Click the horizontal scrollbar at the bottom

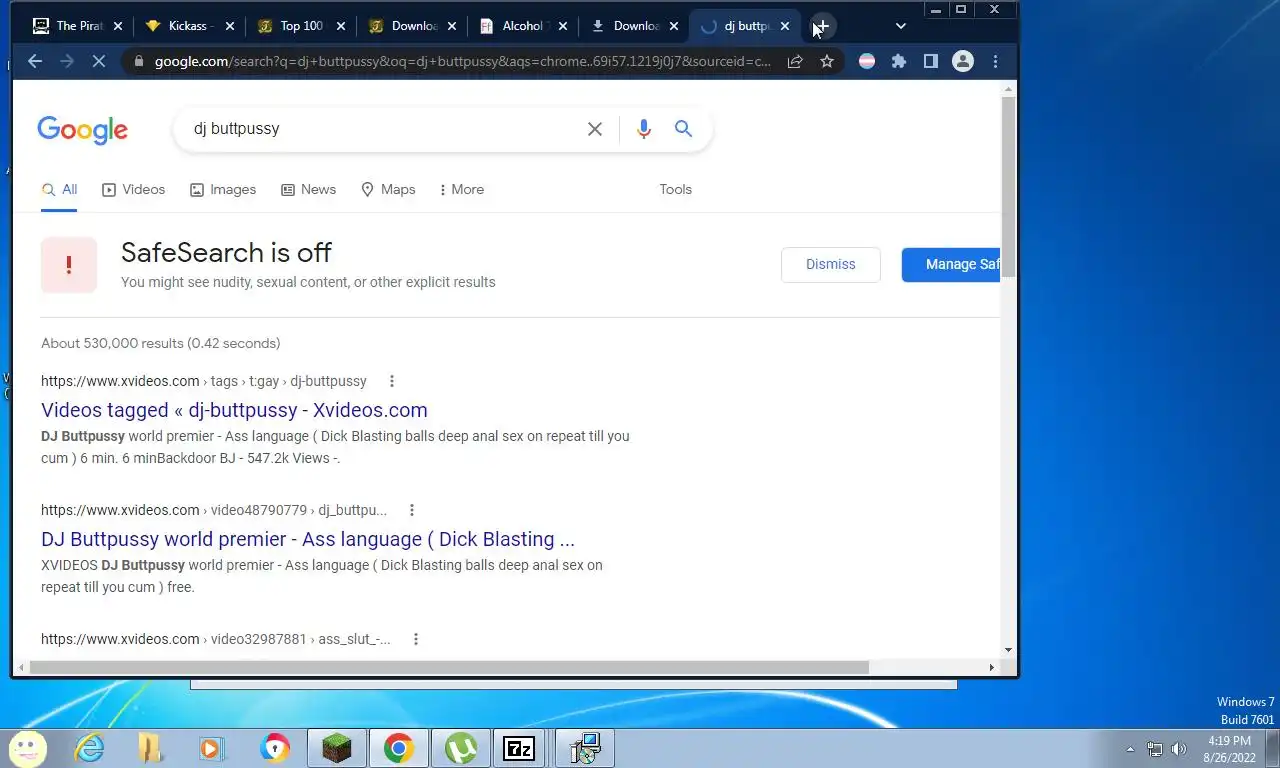point(449,667)
